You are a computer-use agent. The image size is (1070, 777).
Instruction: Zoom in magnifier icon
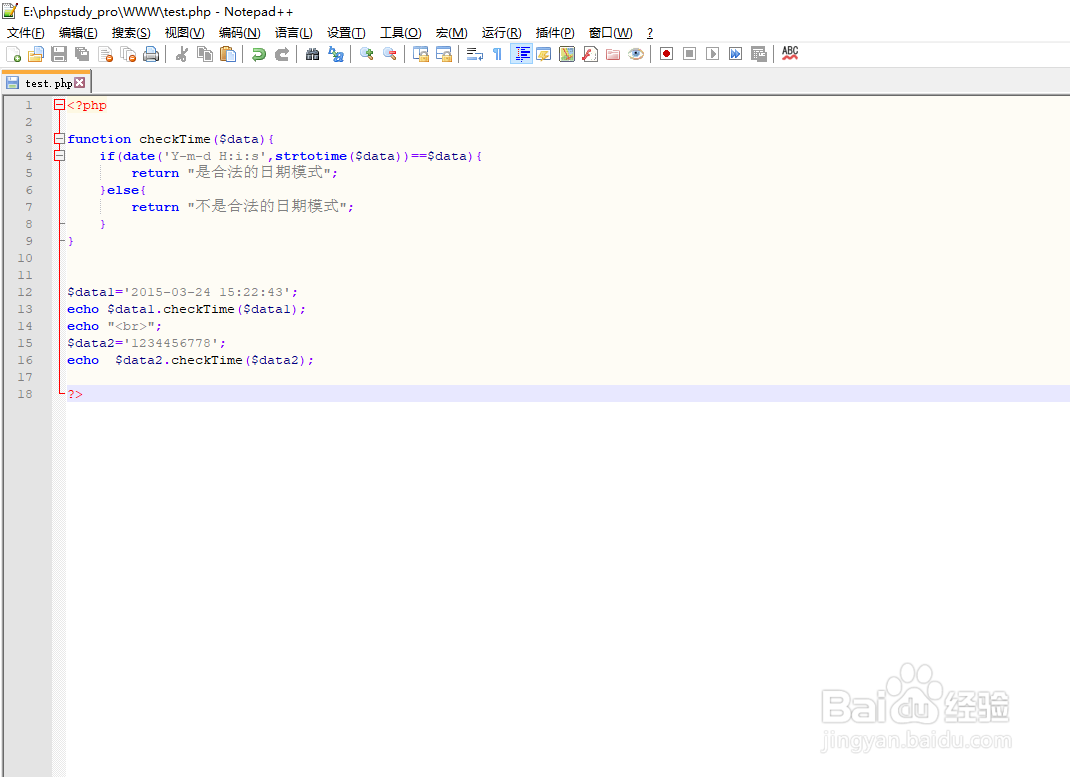point(366,55)
